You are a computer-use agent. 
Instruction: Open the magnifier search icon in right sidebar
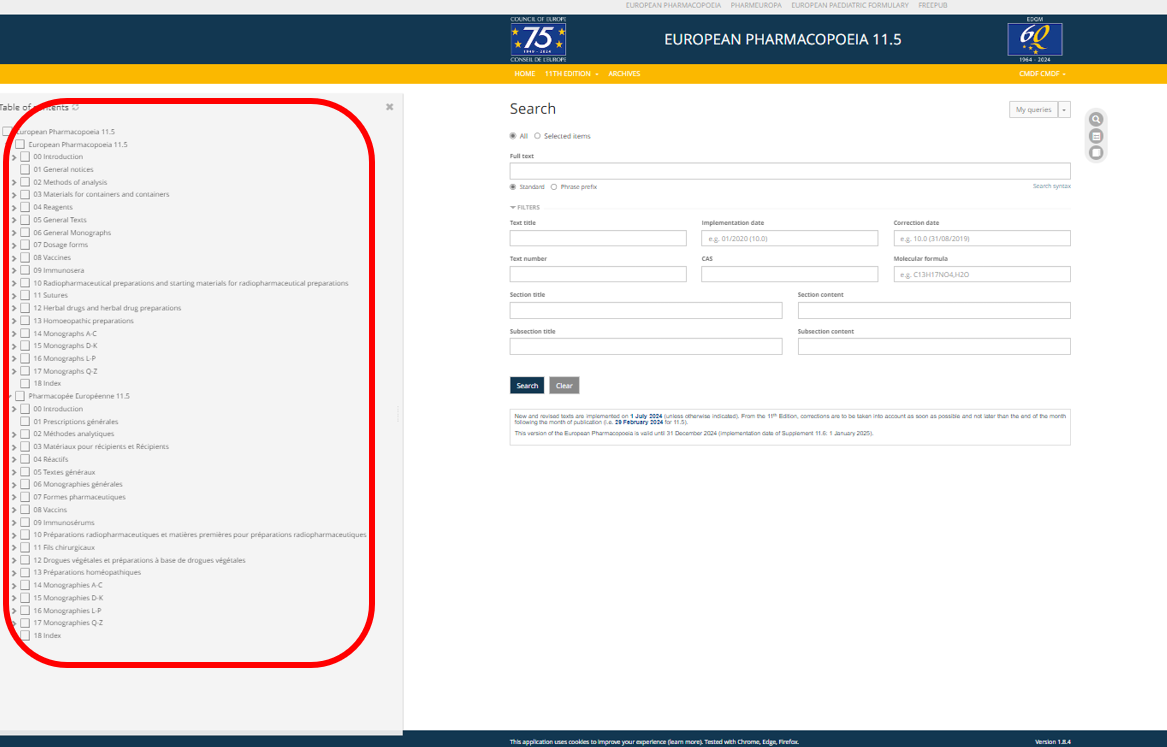point(1096,119)
